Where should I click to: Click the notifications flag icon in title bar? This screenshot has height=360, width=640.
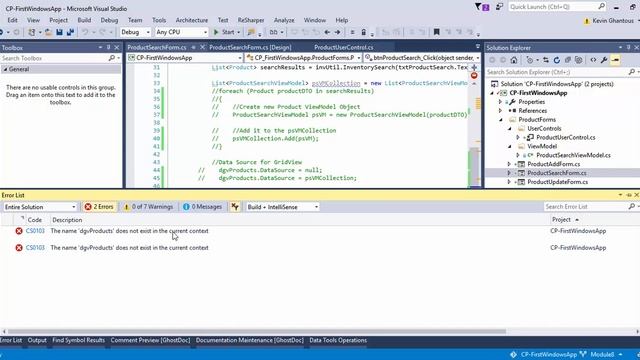click(x=482, y=7)
